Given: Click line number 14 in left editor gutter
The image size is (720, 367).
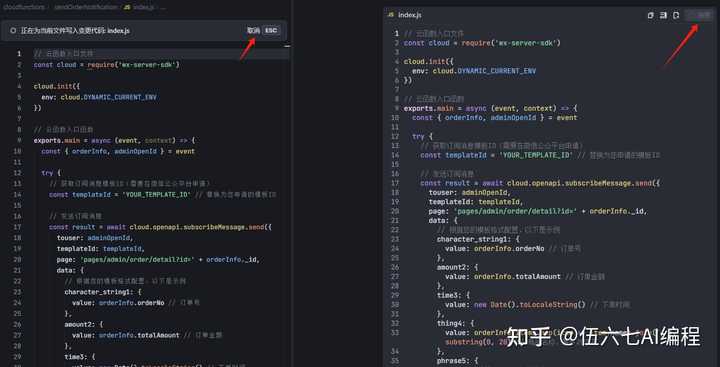Looking at the screenshot, I should coord(17,194).
